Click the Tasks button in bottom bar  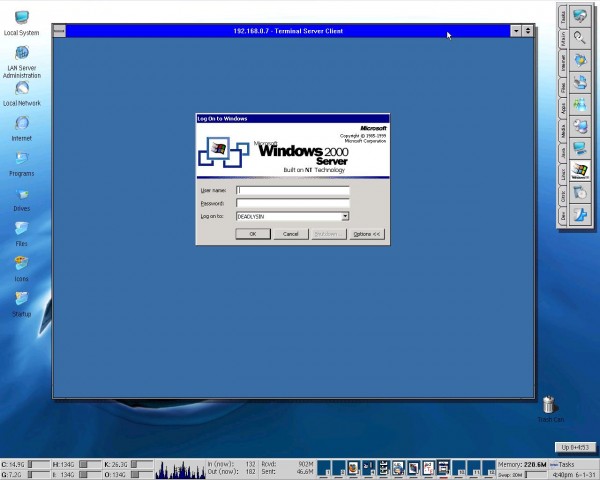pos(572,464)
